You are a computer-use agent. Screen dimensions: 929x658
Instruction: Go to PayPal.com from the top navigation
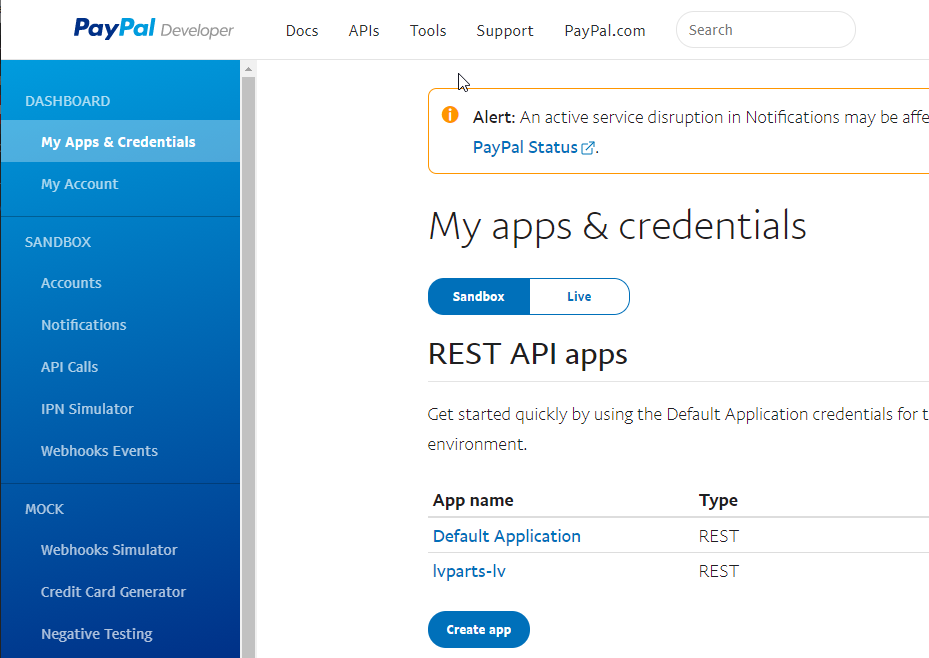605,31
